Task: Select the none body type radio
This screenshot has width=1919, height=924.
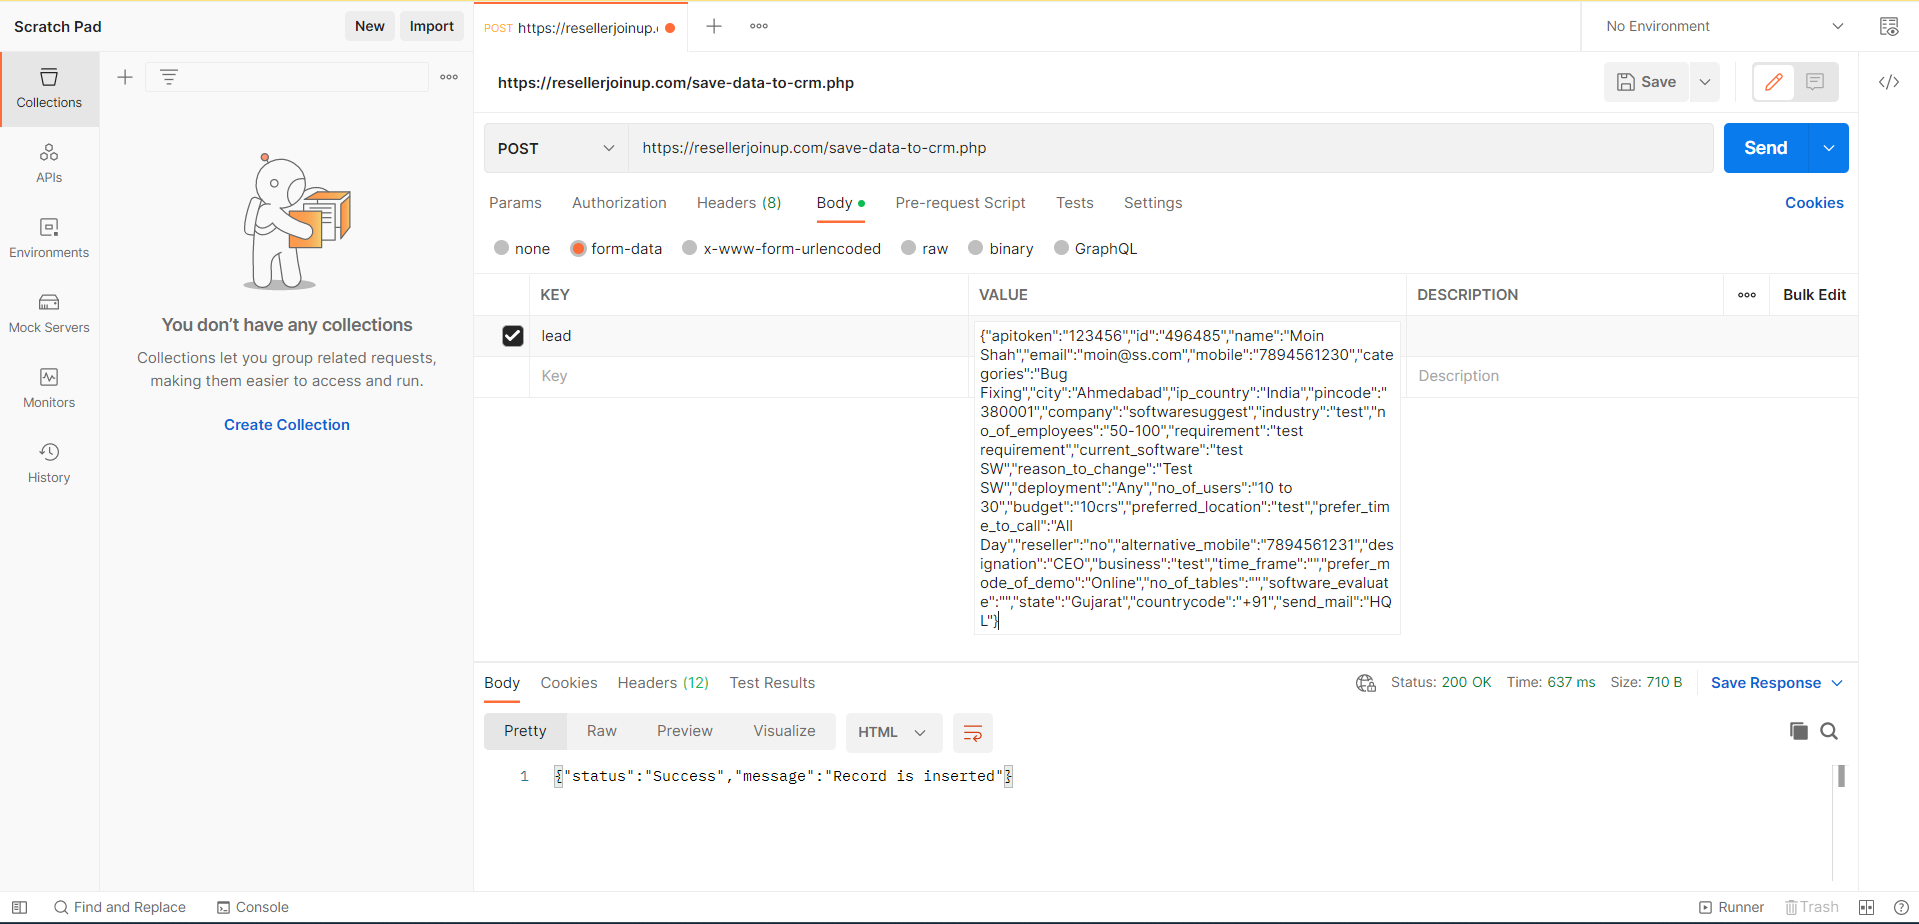Action: (502, 248)
